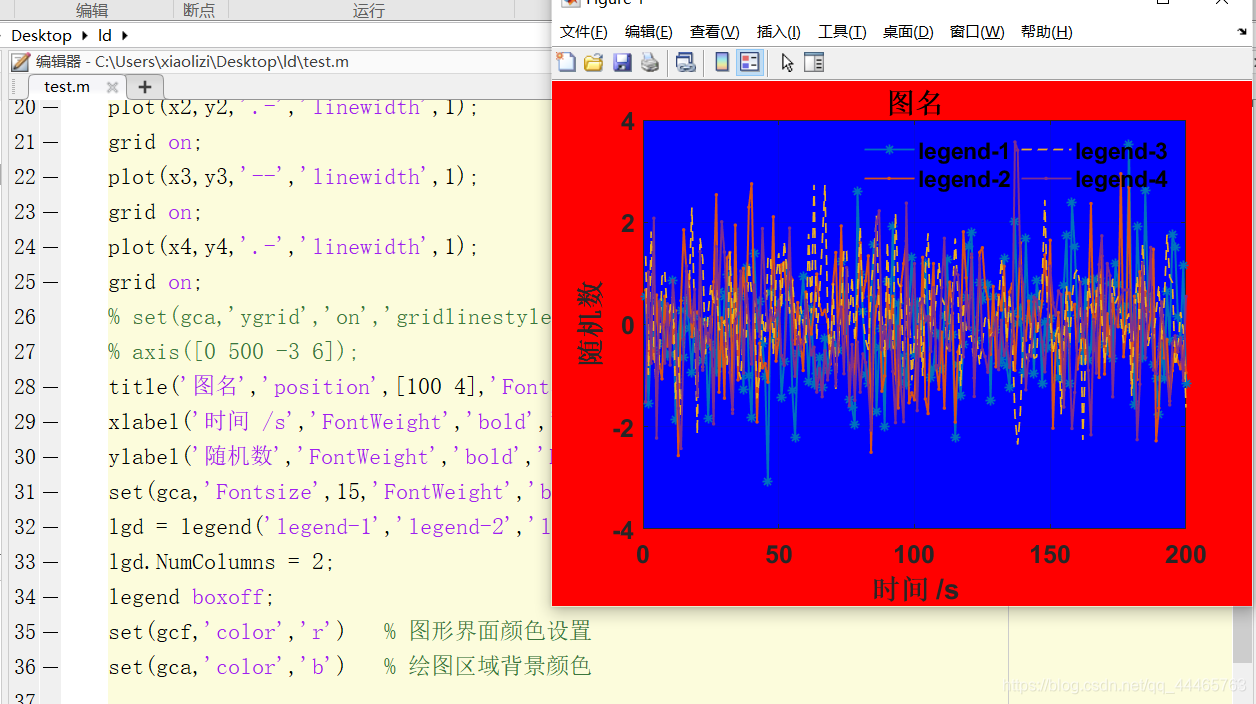Image resolution: width=1256 pixels, height=704 pixels.
Task: Set breakpoint dash at line 21
Action: (x=50, y=142)
